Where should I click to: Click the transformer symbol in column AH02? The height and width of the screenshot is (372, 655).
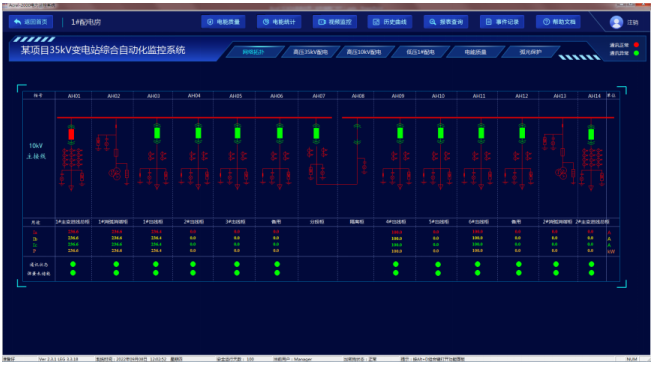point(115,174)
